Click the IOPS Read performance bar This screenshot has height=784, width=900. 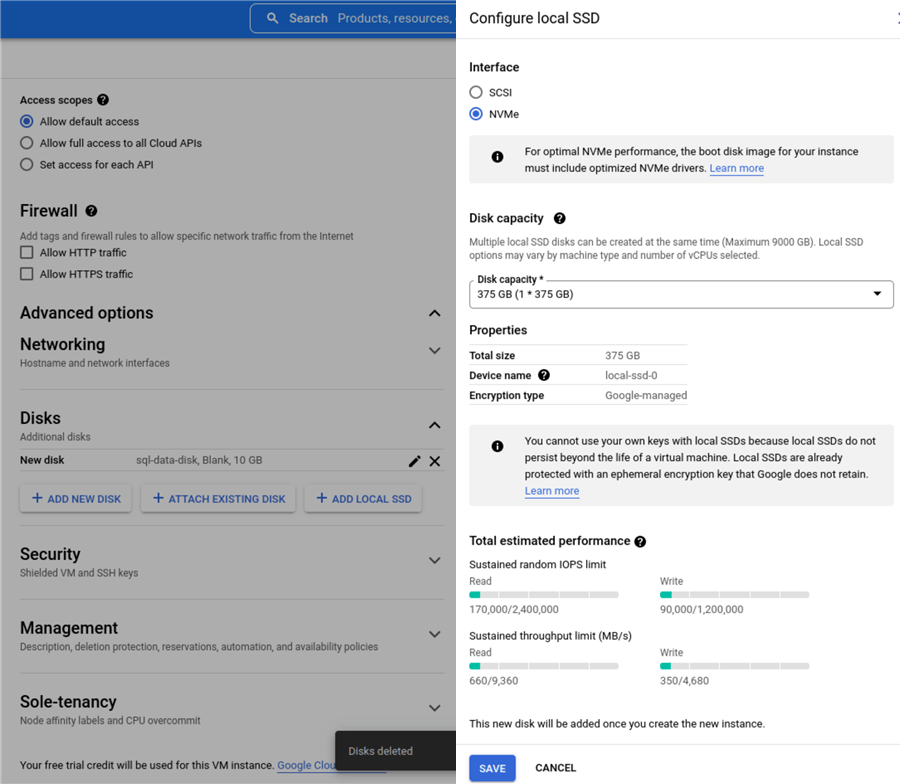point(544,595)
